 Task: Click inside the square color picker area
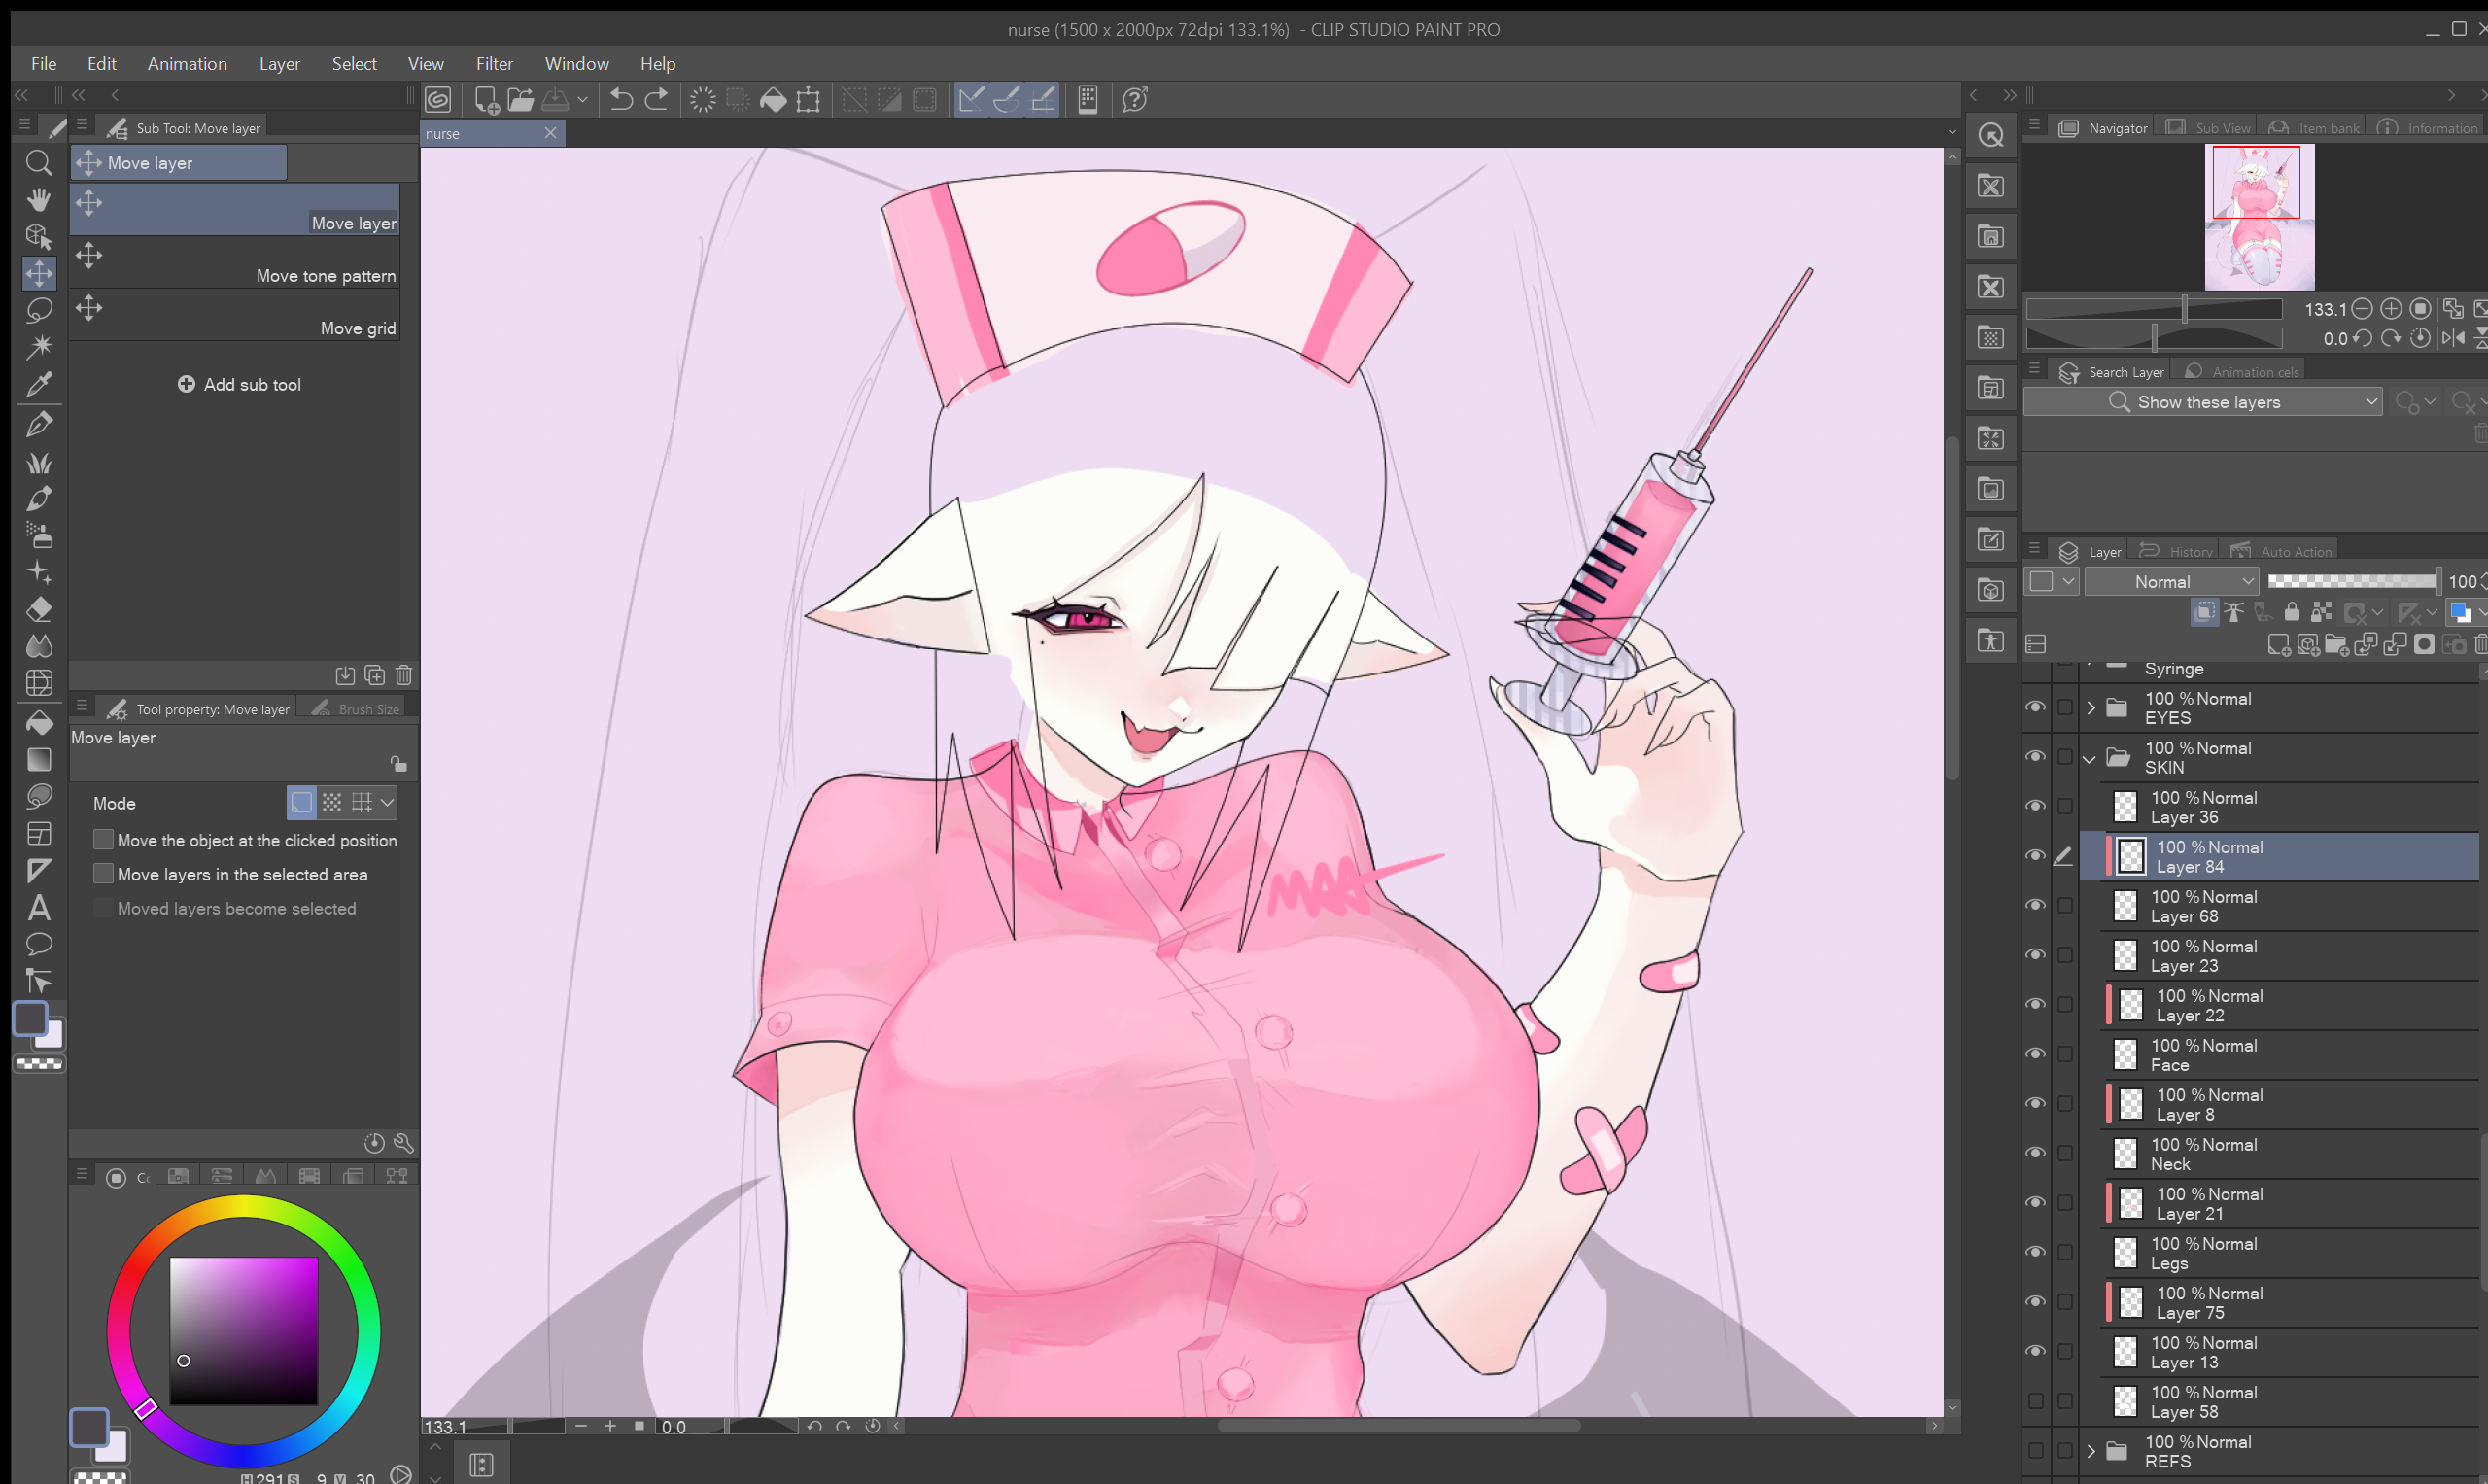[x=243, y=1330]
